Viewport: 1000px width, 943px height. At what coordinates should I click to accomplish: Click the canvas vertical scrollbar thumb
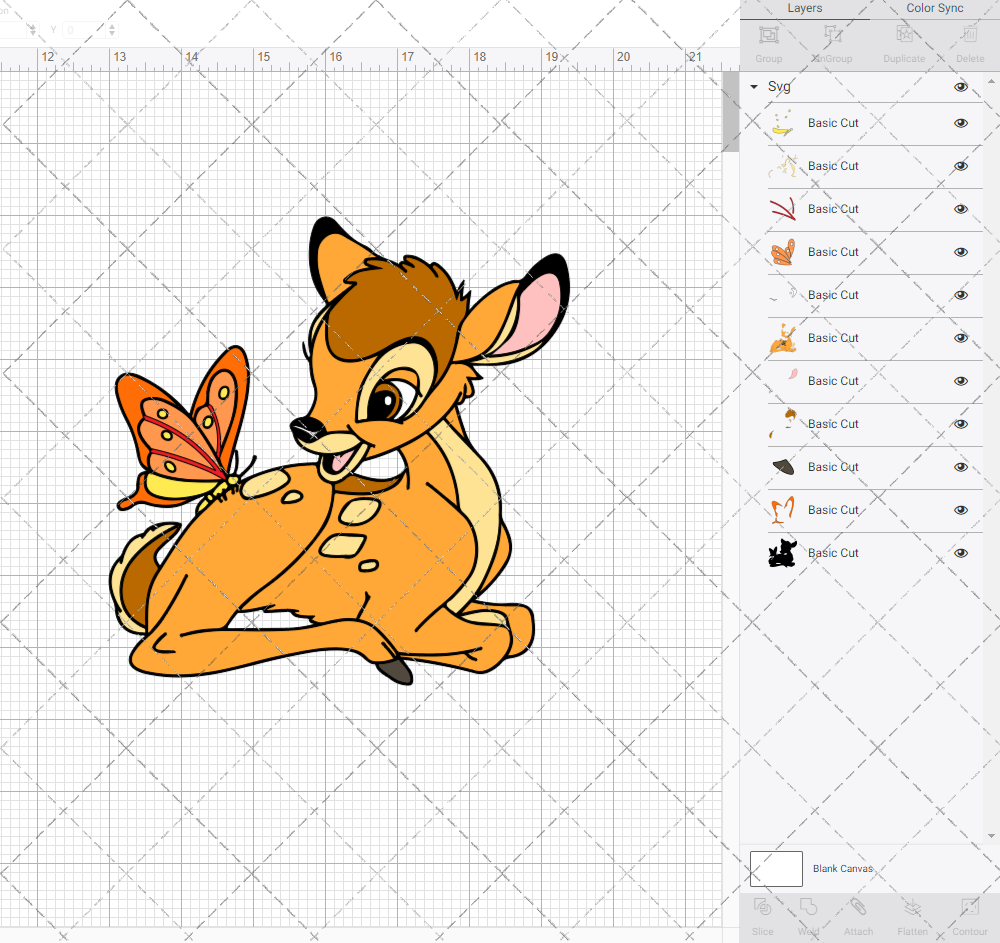tap(730, 111)
